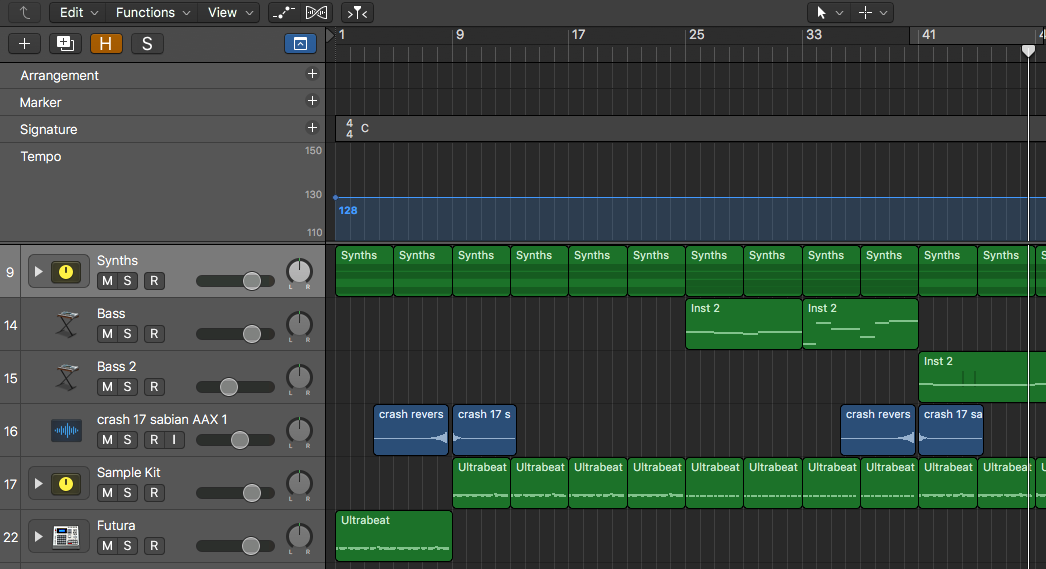The height and width of the screenshot is (569, 1046).
Task: Open the View menu
Action: (230, 12)
